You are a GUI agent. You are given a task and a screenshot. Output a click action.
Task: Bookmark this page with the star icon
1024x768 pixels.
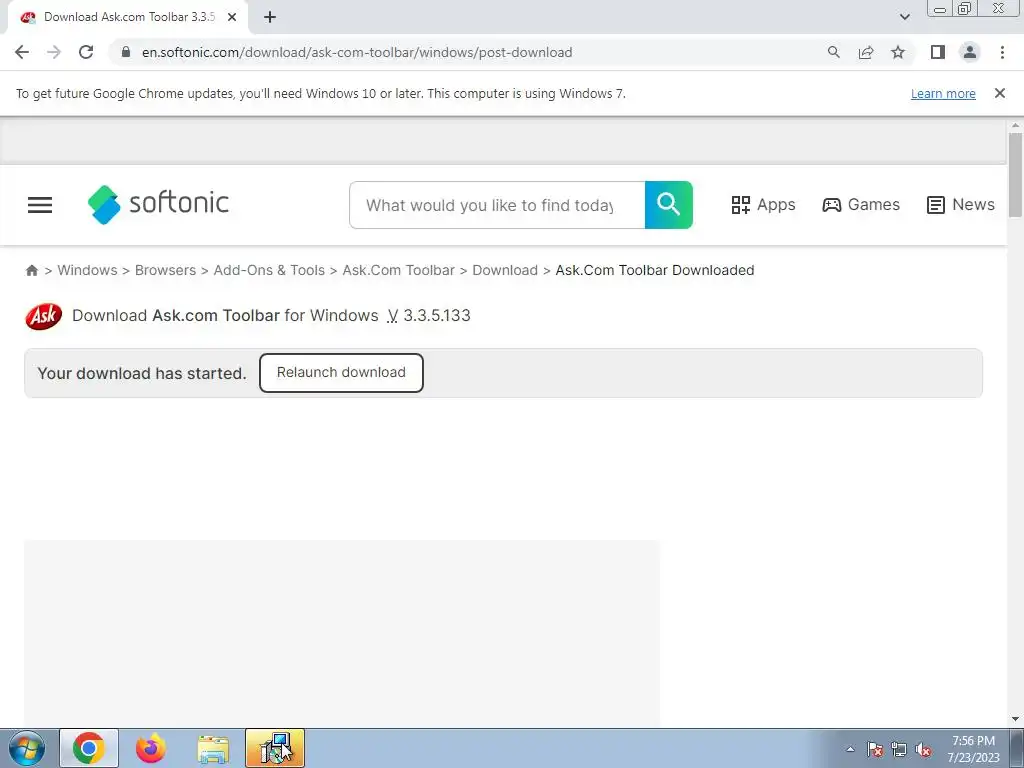pyautogui.click(x=898, y=52)
